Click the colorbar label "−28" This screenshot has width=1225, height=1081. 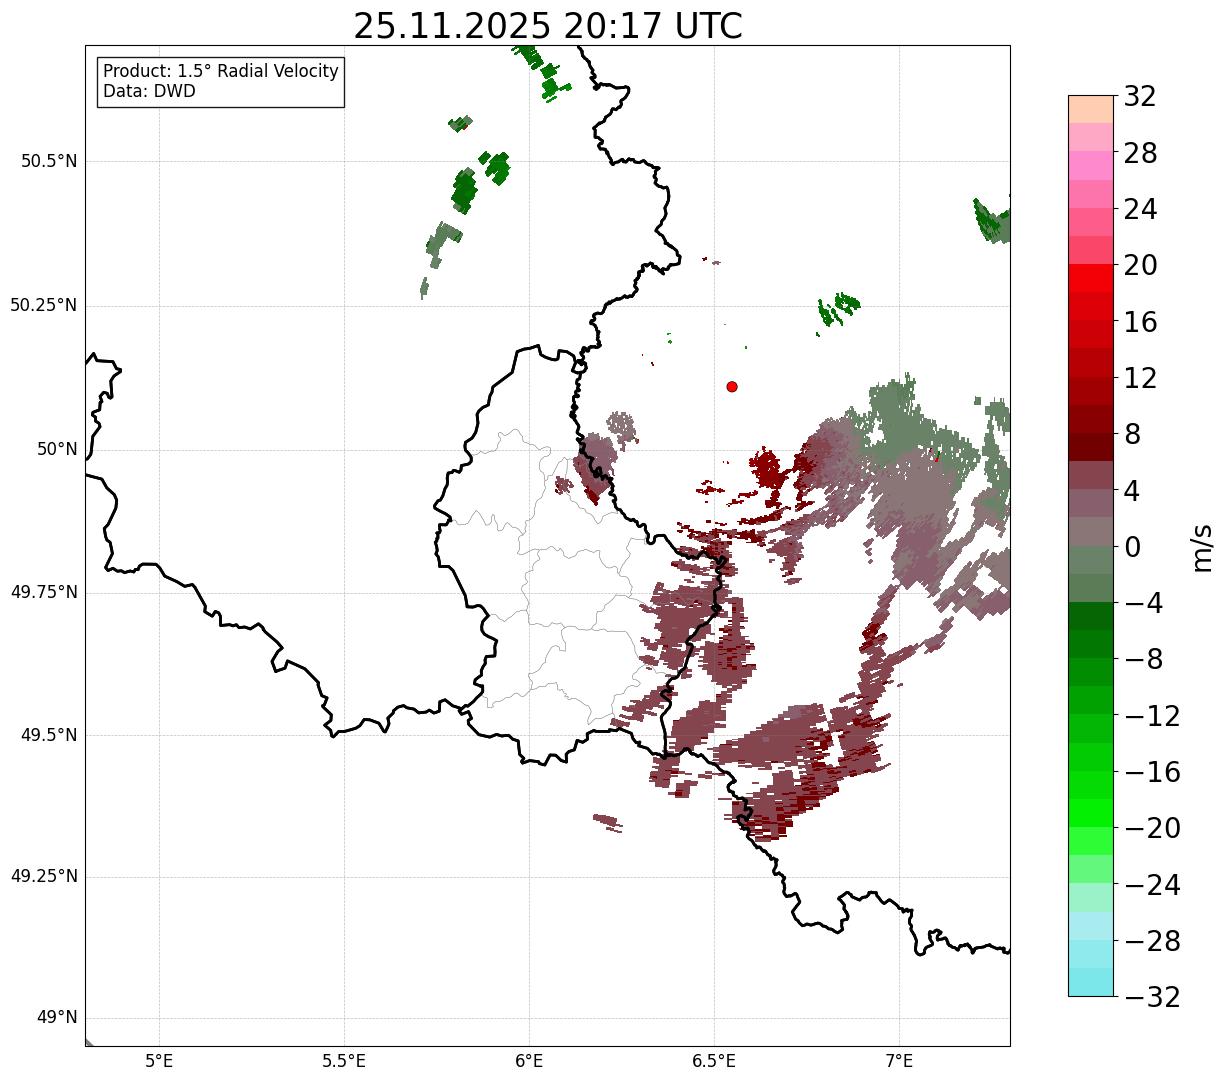pyautogui.click(x=1152, y=942)
